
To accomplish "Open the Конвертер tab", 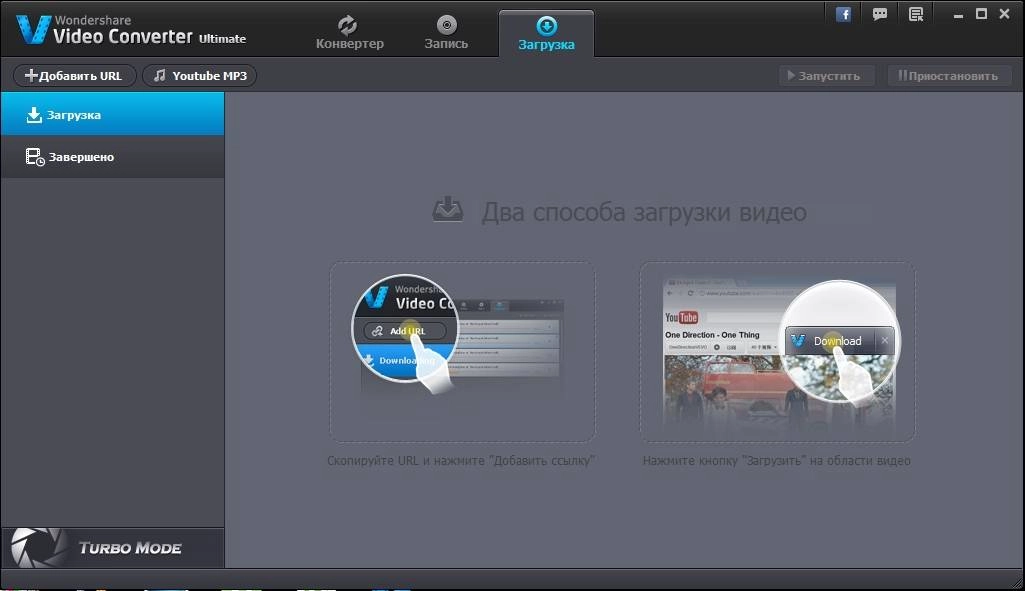I will [349, 33].
